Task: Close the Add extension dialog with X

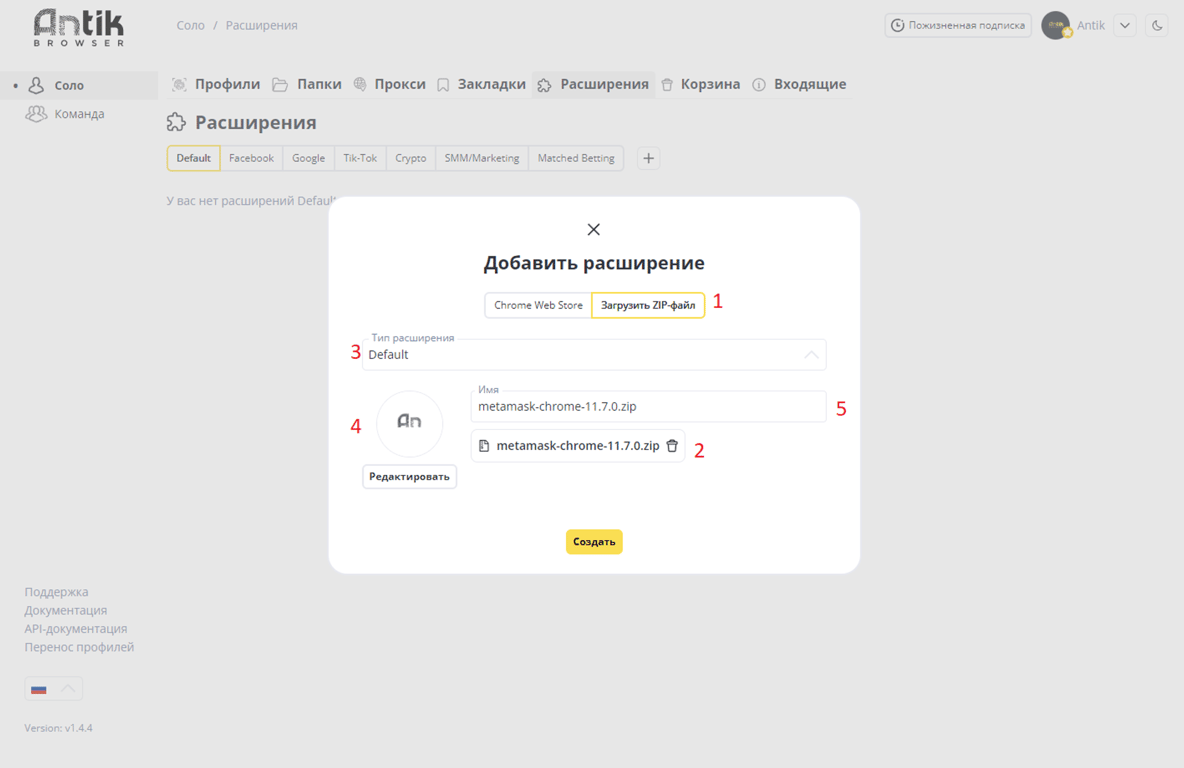Action: point(594,230)
